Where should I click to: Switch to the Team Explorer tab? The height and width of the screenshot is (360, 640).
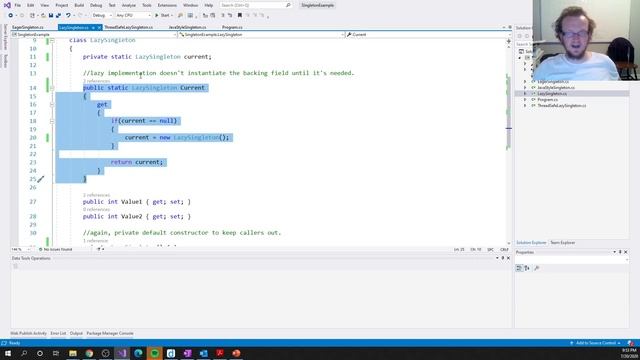point(562,242)
